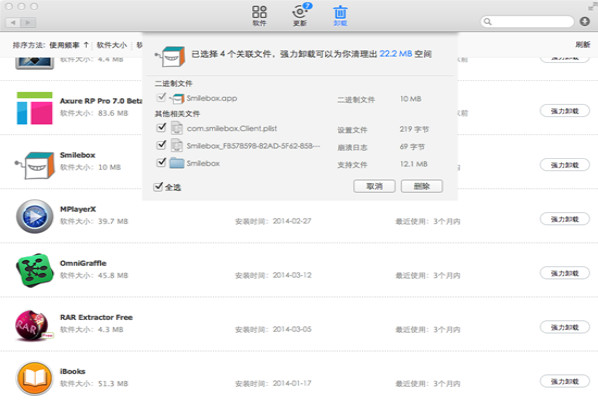
Task: Click the Smilebox app icon in list
Action: (35, 165)
